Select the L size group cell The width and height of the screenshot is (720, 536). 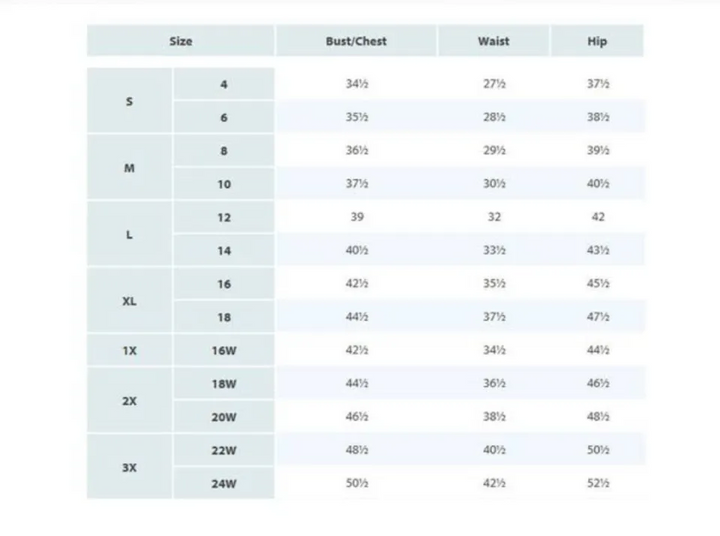pos(129,234)
